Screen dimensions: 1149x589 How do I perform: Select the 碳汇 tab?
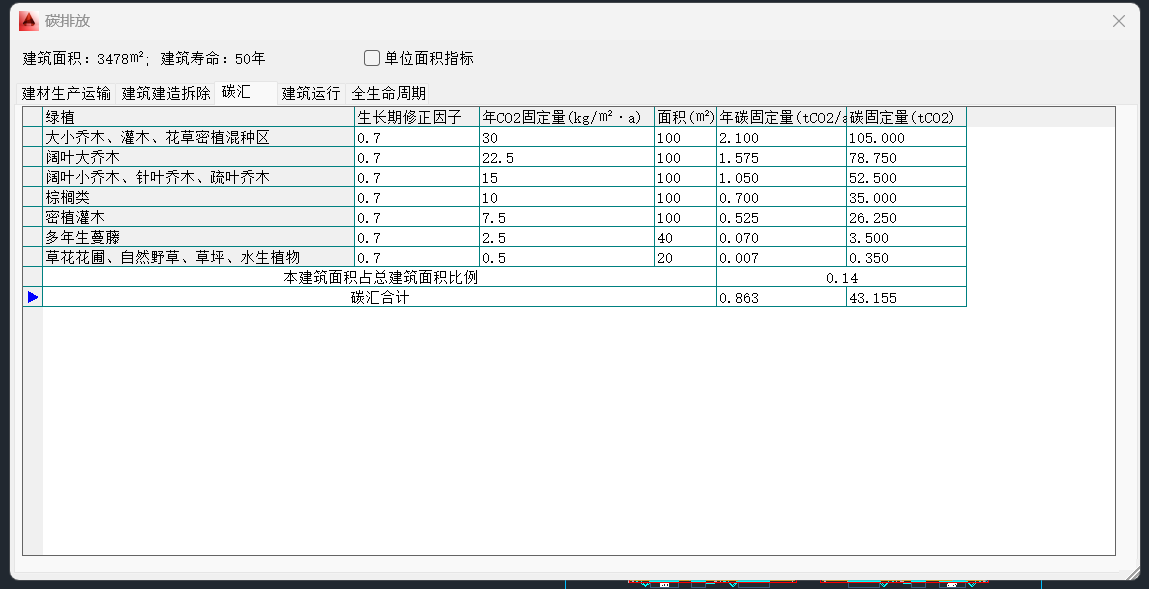click(237, 93)
